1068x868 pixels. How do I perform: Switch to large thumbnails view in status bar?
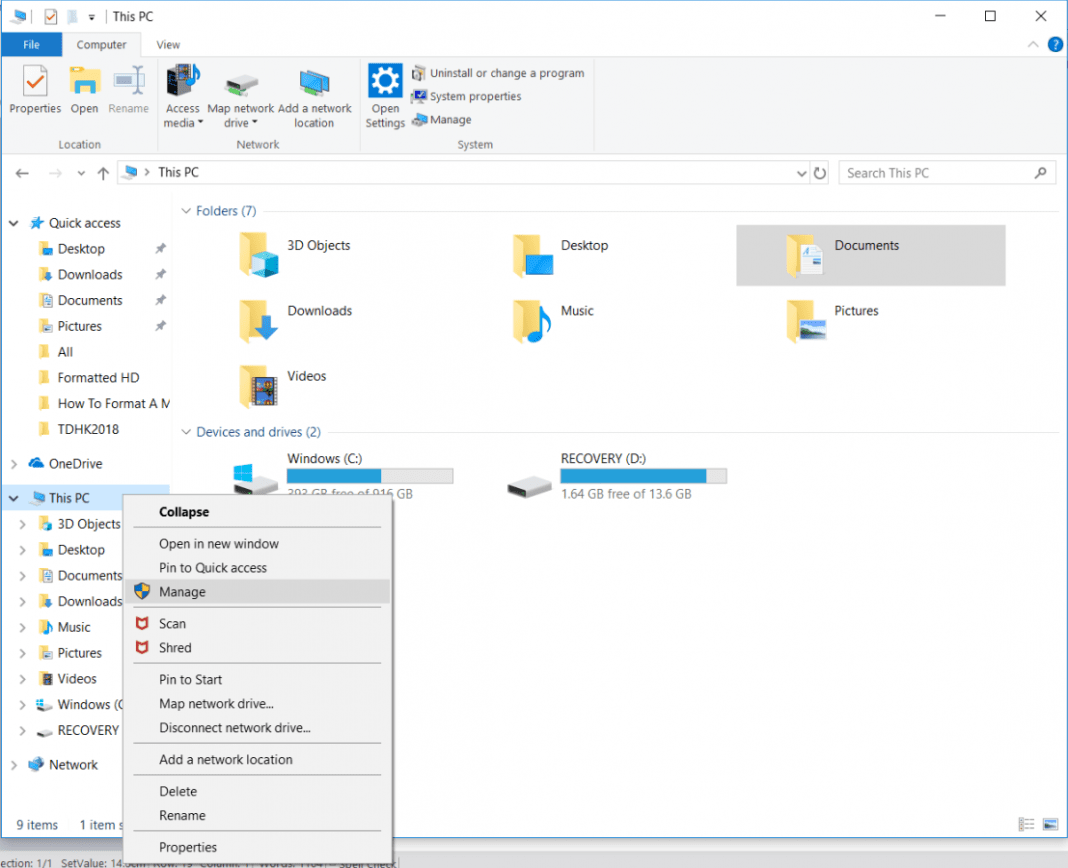(x=1050, y=824)
